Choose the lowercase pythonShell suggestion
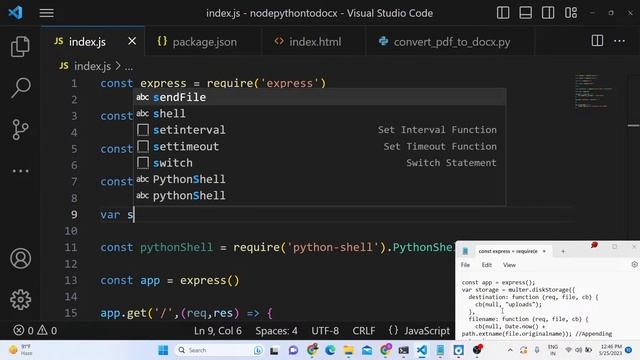Viewport: 640px width, 360px height. 320,196
